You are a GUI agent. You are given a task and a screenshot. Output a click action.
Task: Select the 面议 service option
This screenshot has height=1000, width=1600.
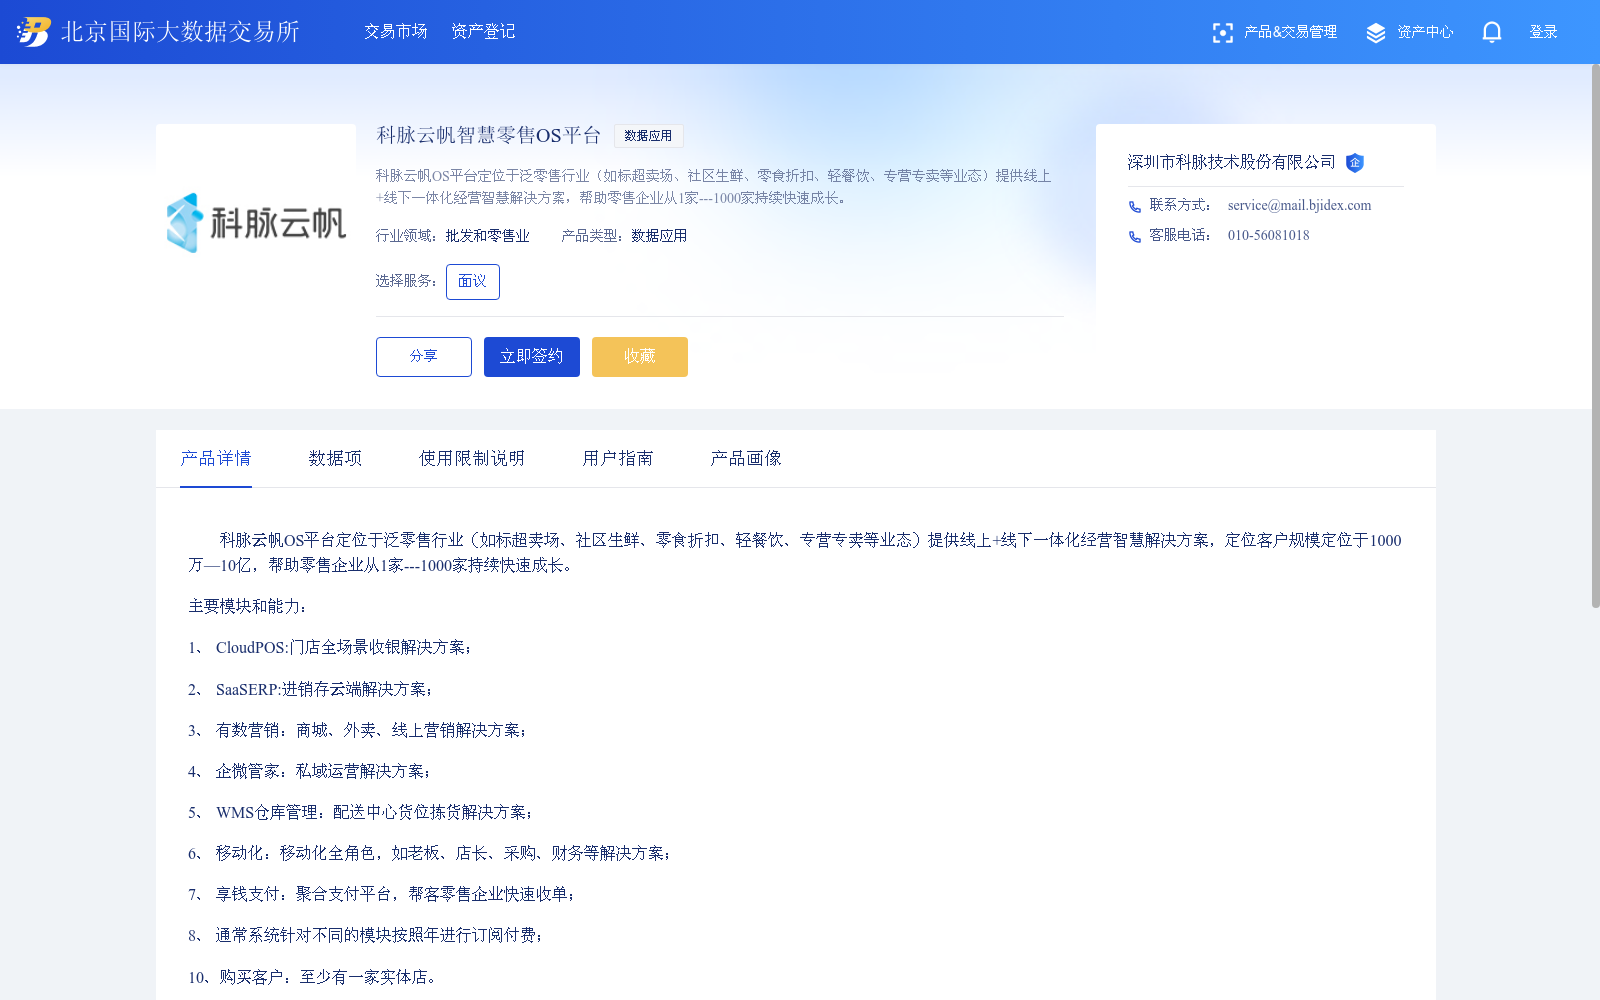[473, 282]
